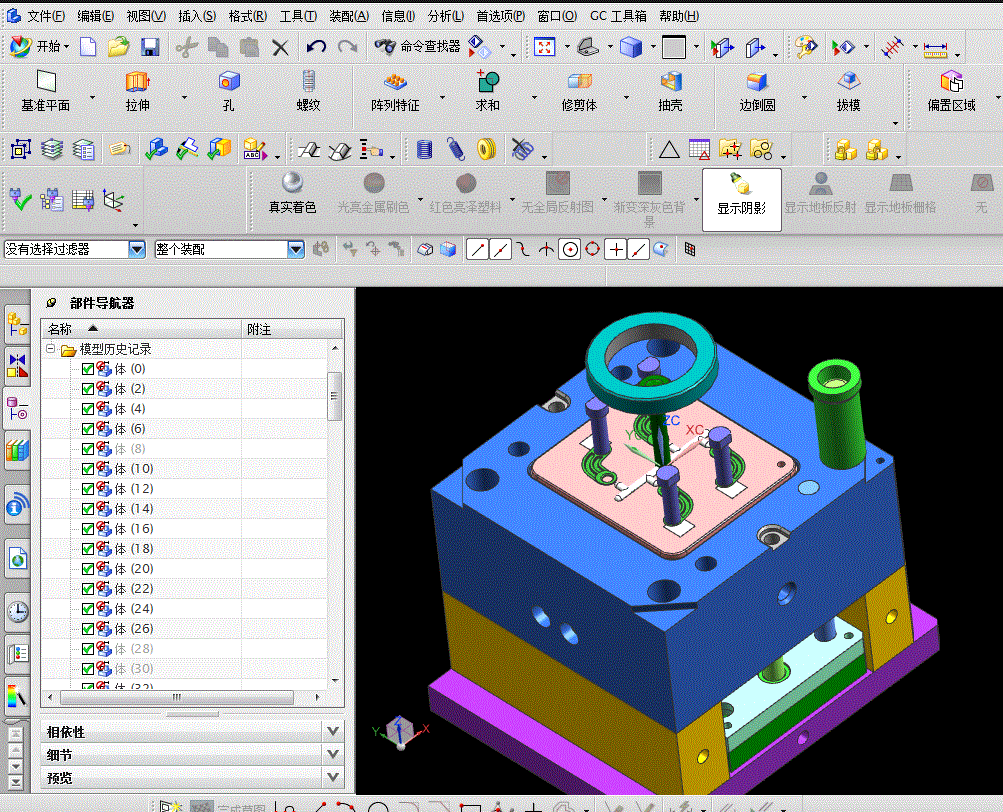The height and width of the screenshot is (812, 1003).
Task: Enable the greyed 体 (8) checkbox
Action: (88, 449)
